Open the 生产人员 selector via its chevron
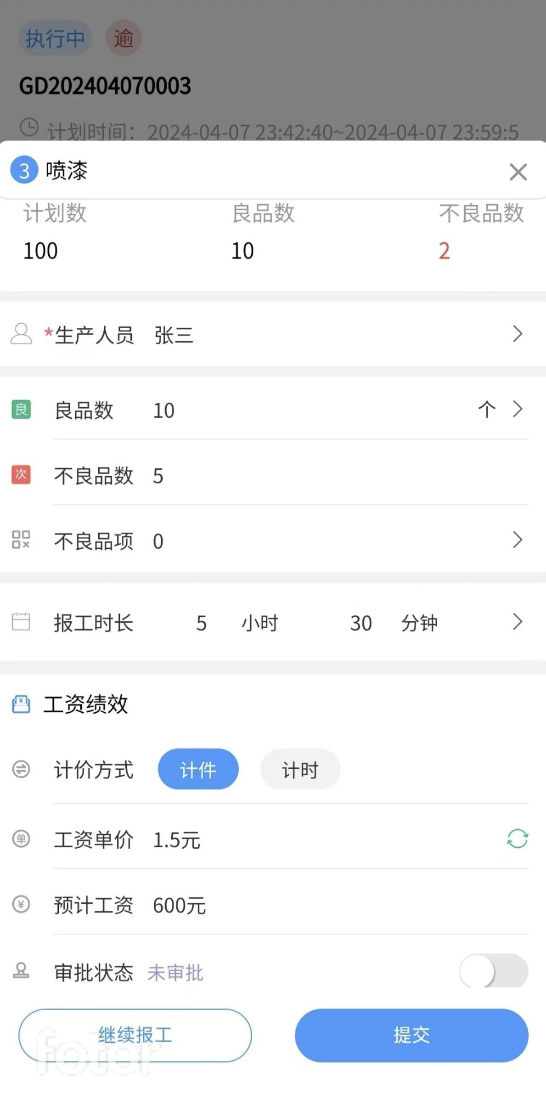The width and height of the screenshot is (546, 1096). [517, 334]
